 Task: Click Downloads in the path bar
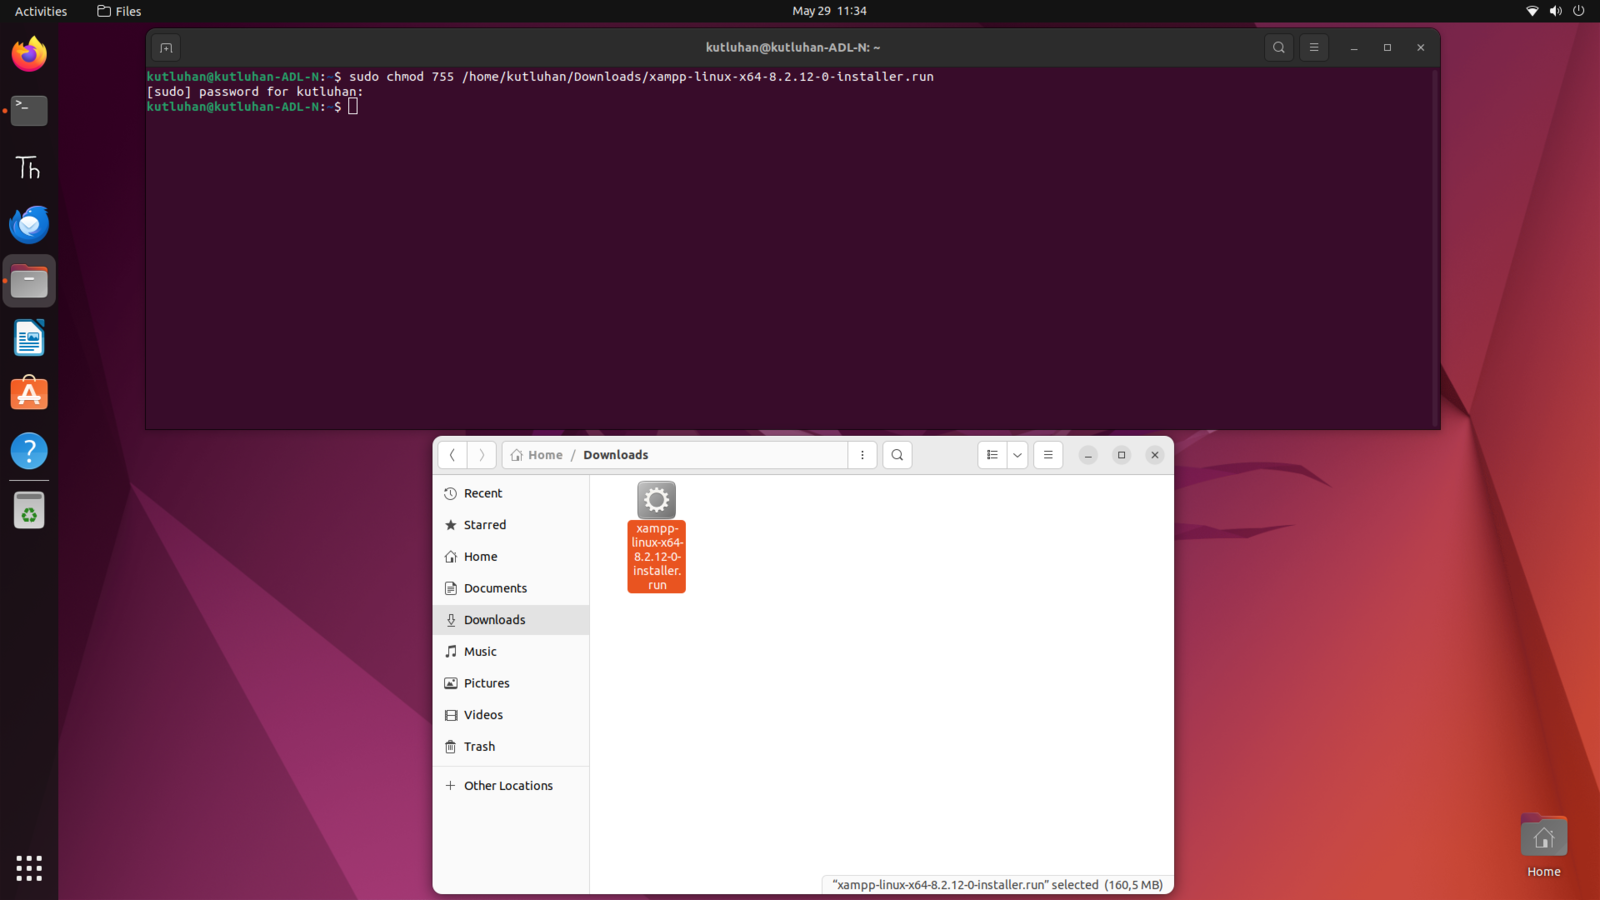tap(616, 455)
